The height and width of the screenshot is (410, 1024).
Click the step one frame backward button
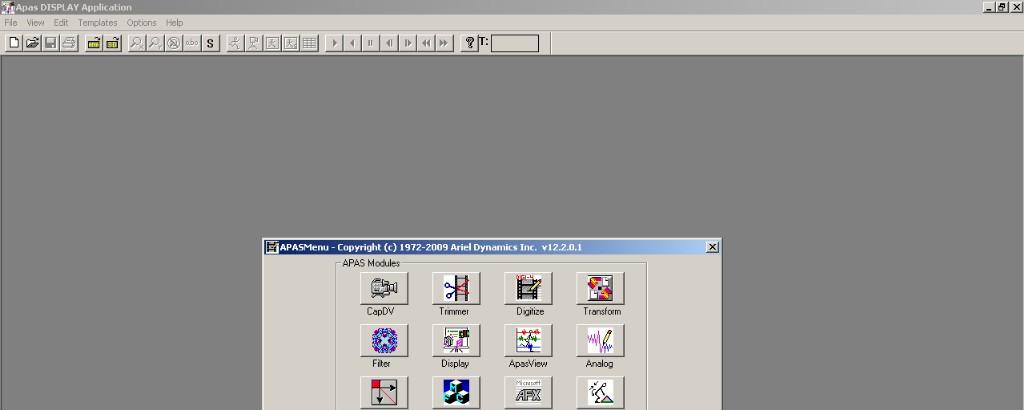(389, 43)
